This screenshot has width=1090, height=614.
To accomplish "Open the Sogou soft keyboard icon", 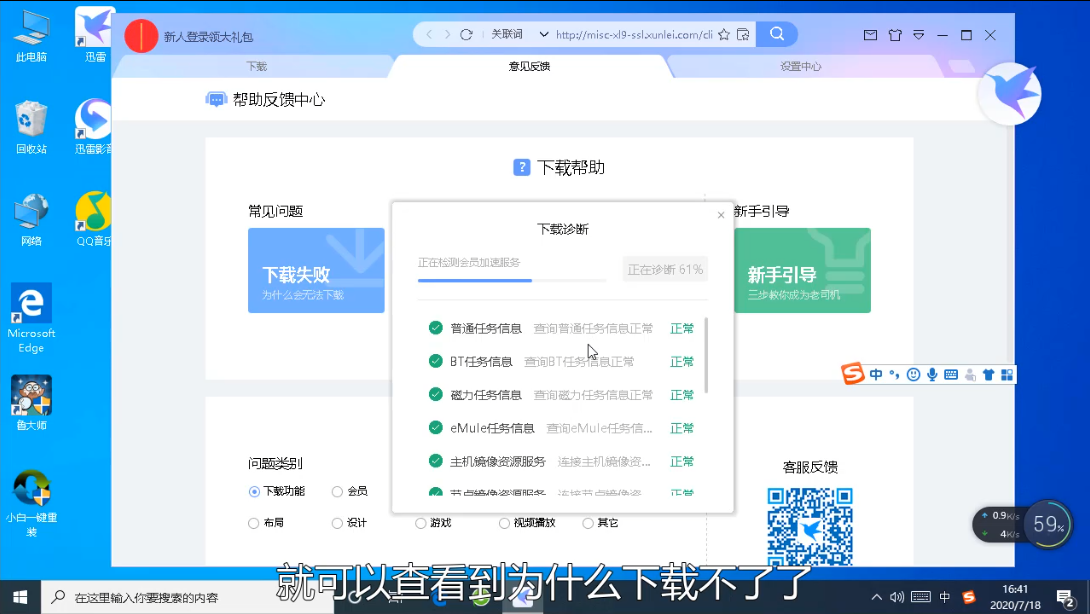I will click(951, 375).
